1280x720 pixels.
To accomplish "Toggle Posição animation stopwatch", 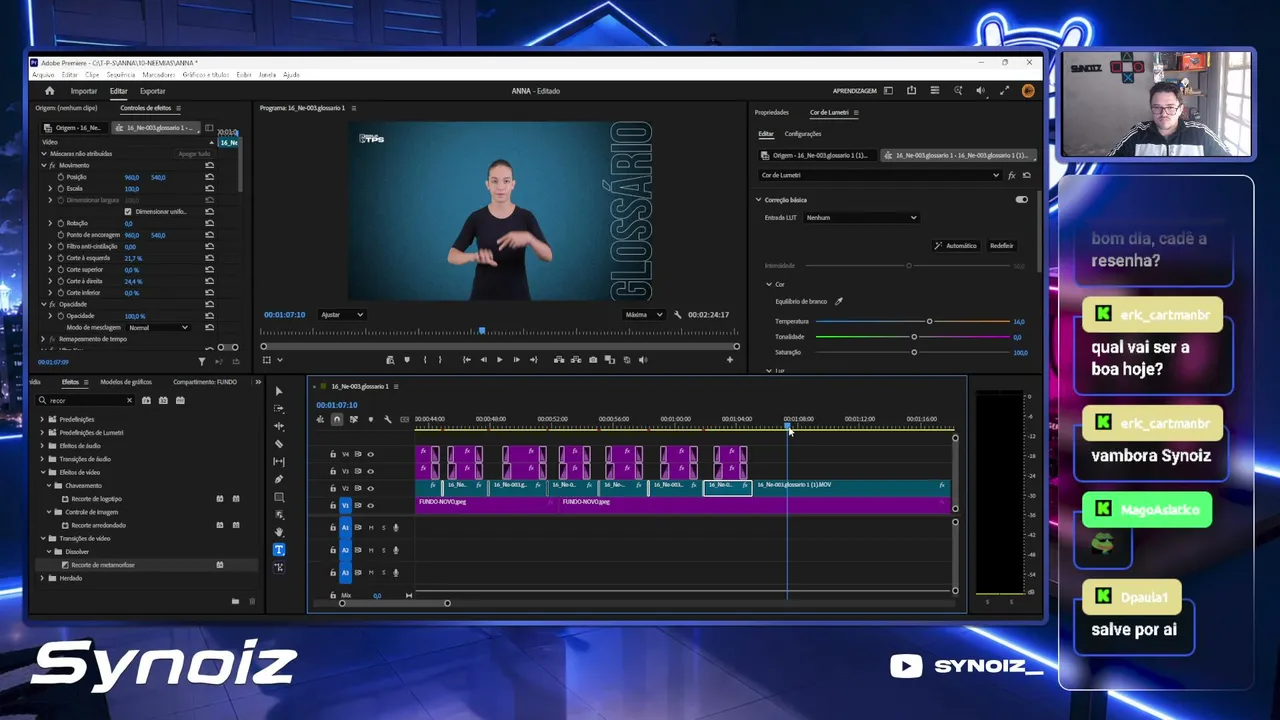I will tap(60, 177).
